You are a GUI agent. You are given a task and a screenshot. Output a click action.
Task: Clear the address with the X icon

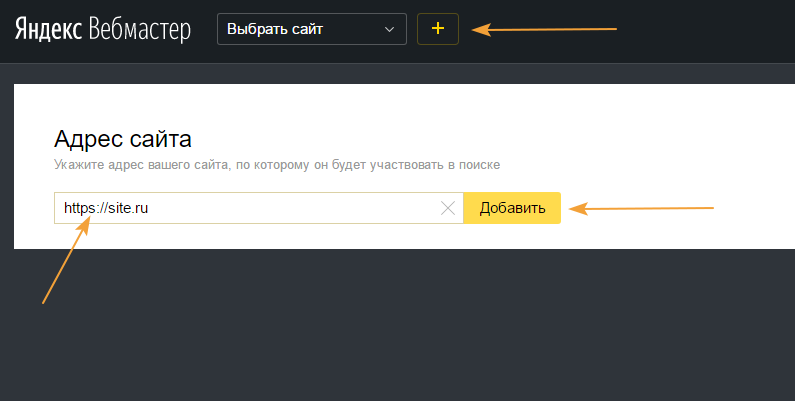tap(448, 208)
